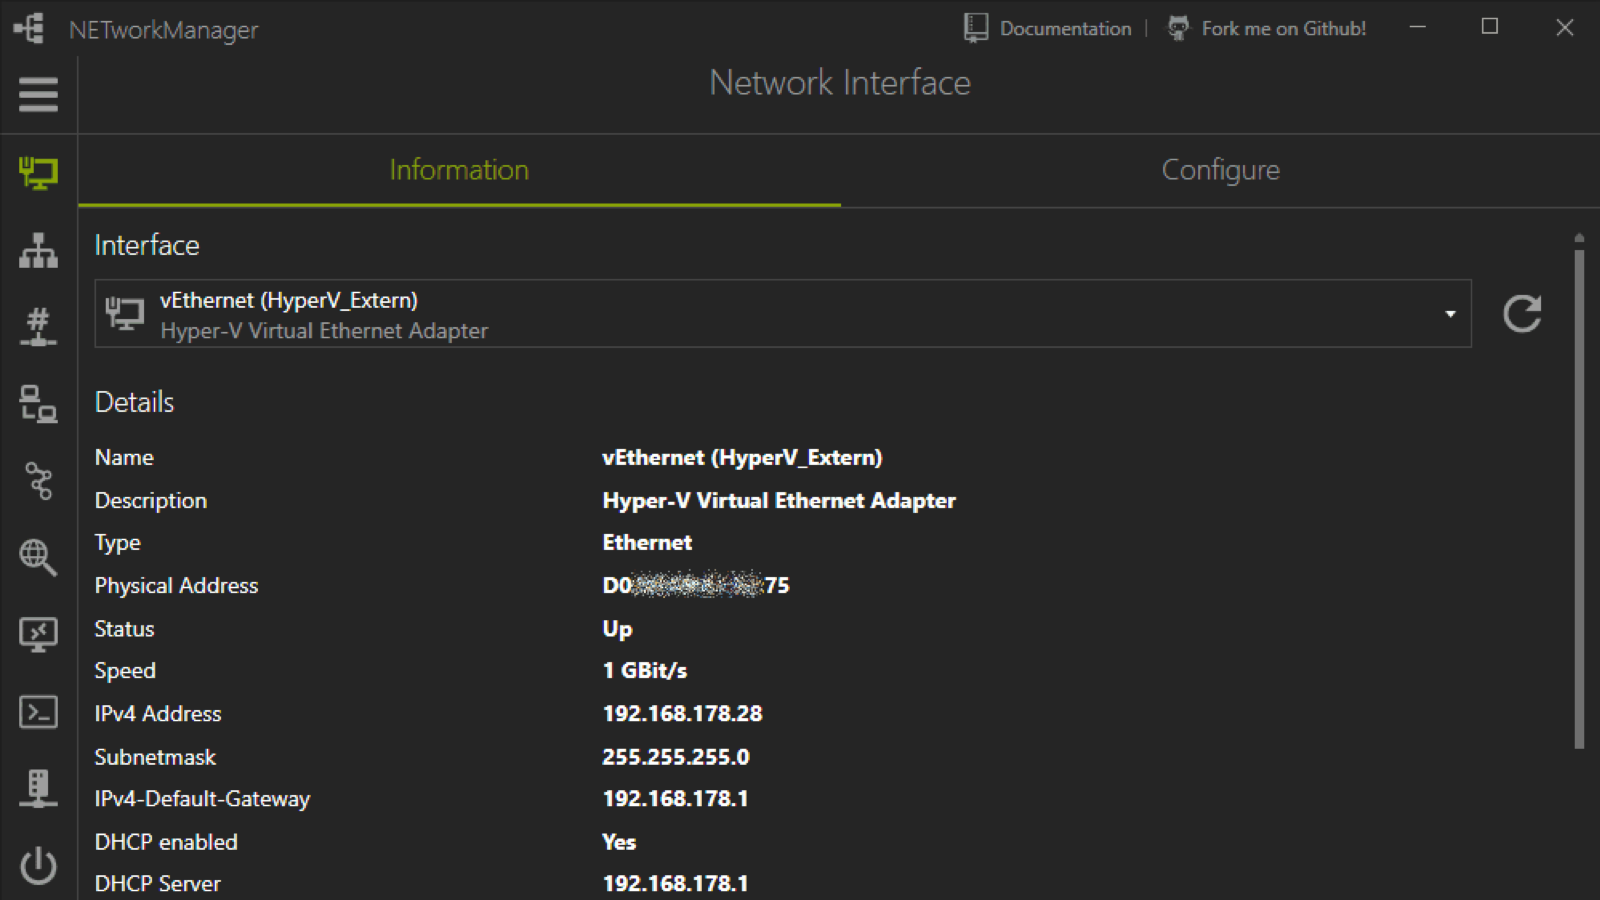Open the PowerShell tool in the sidebar
1600x900 pixels.
(38, 712)
